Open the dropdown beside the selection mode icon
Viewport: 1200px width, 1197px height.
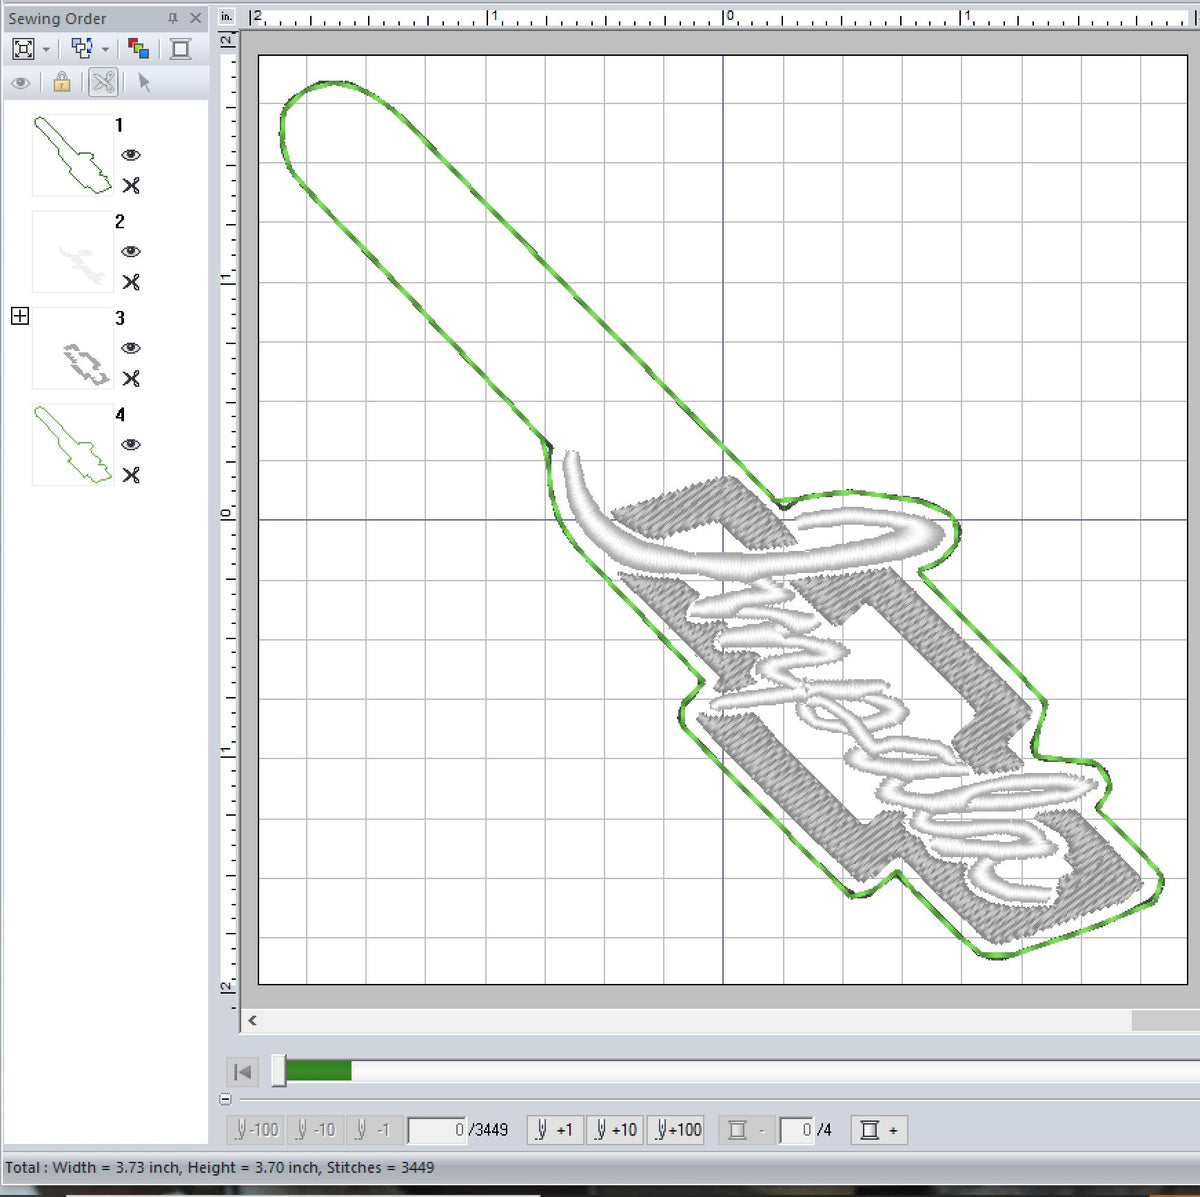tap(105, 48)
